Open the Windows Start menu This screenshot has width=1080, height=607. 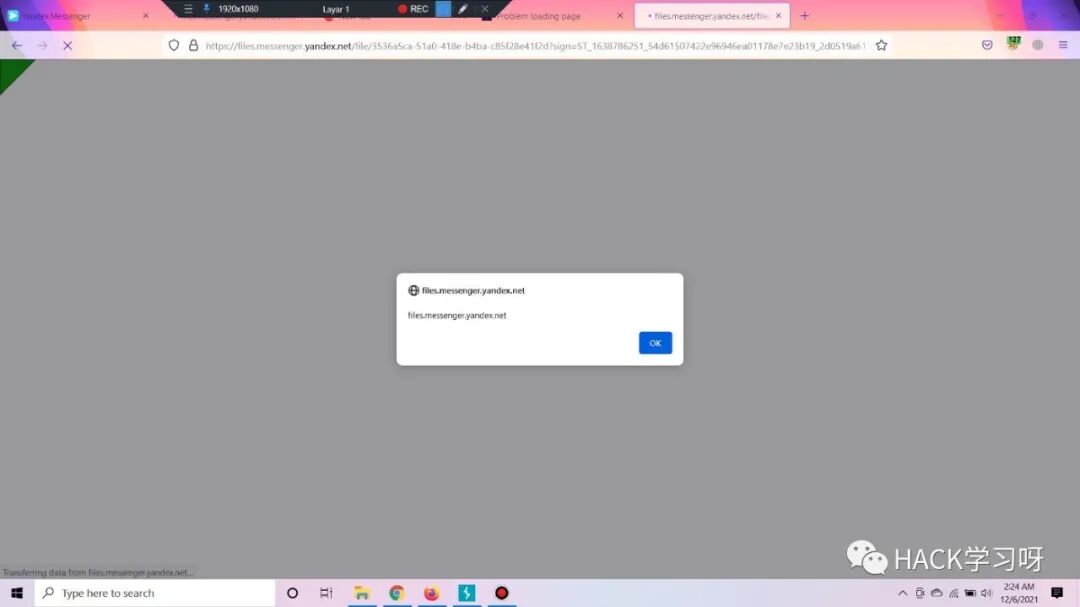[17, 593]
